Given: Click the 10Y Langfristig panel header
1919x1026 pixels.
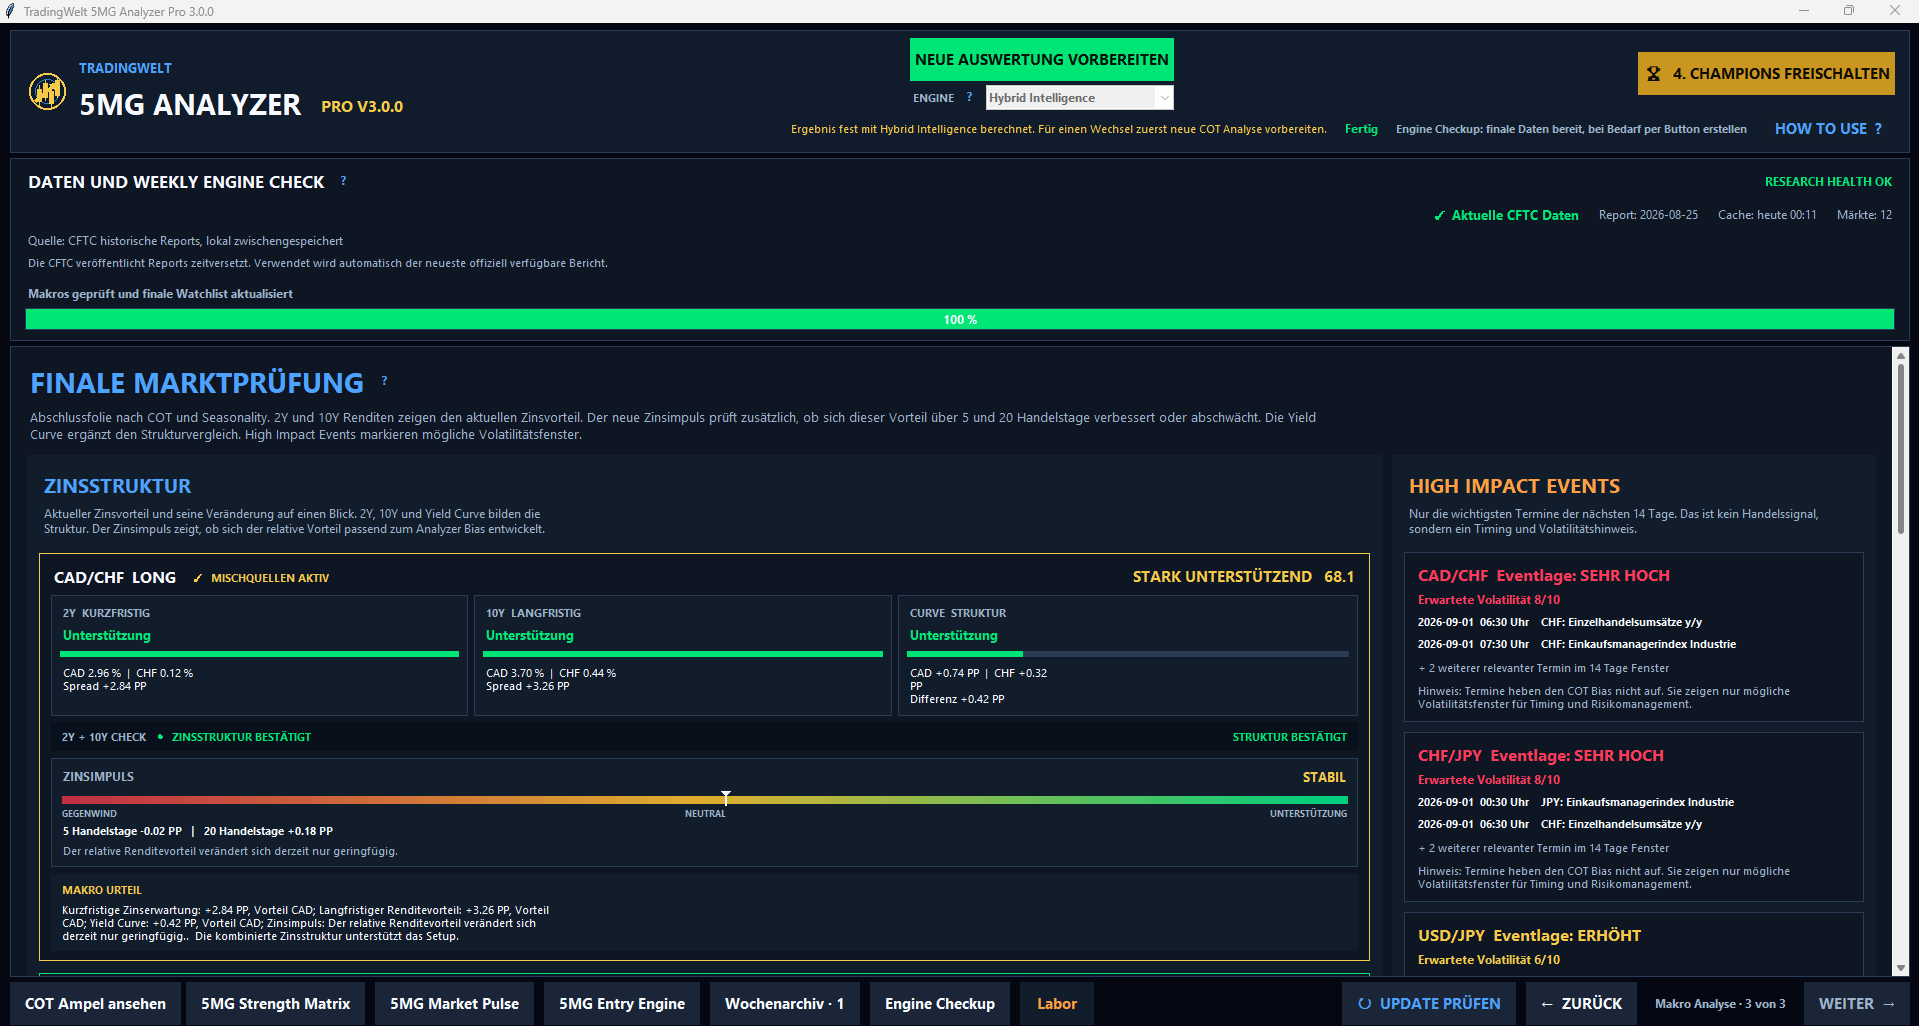Looking at the screenshot, I should point(533,613).
